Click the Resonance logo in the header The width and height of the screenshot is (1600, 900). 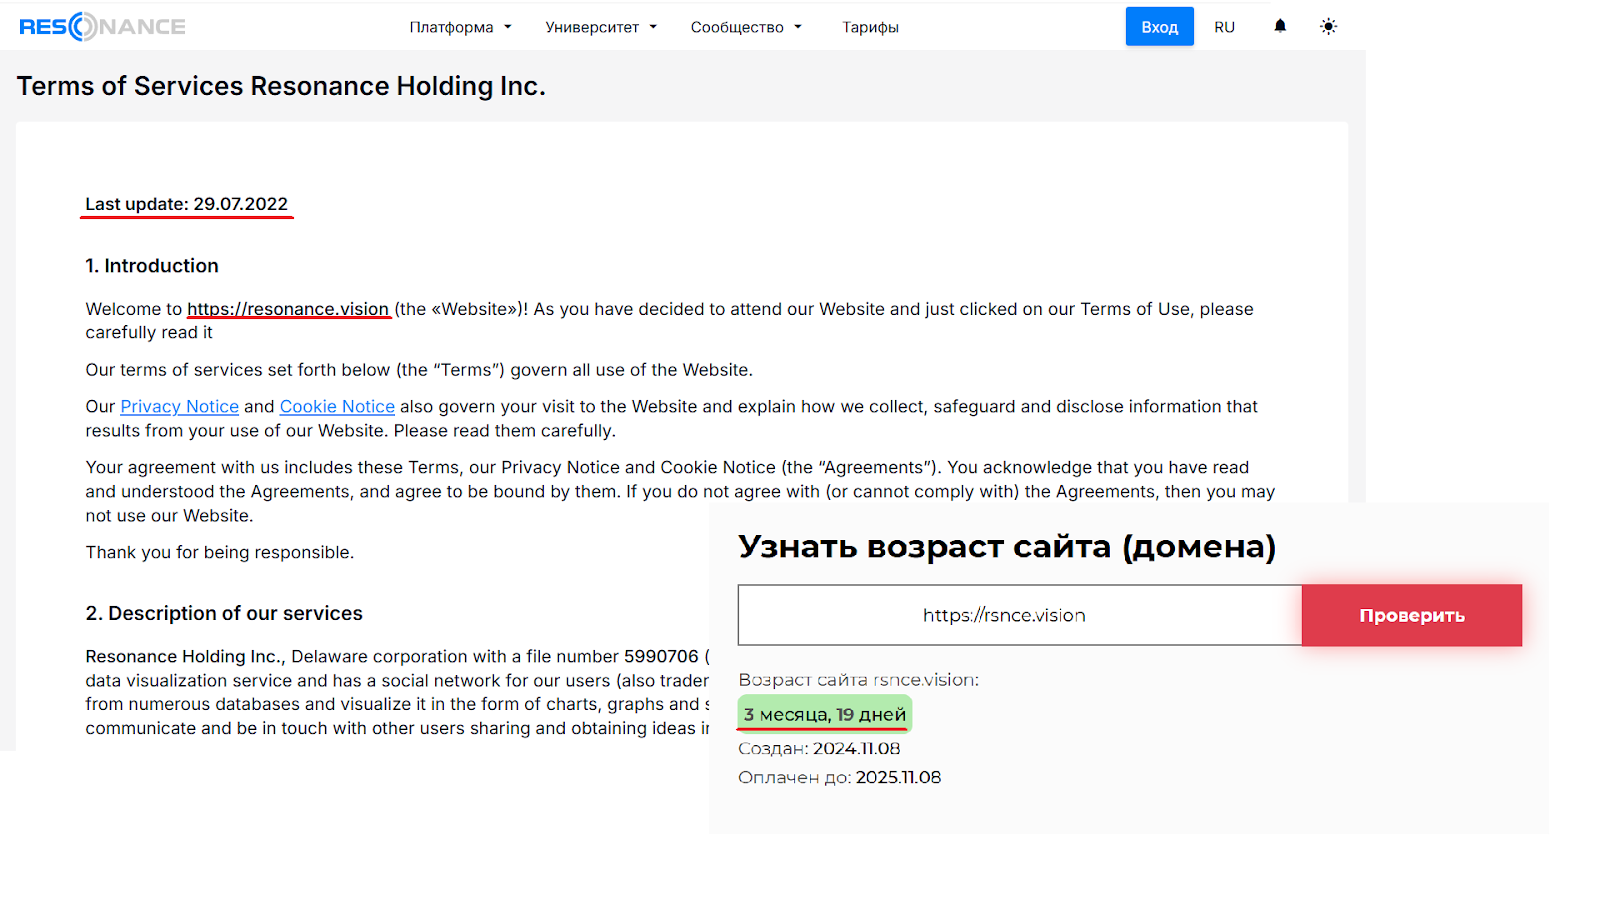tap(102, 27)
